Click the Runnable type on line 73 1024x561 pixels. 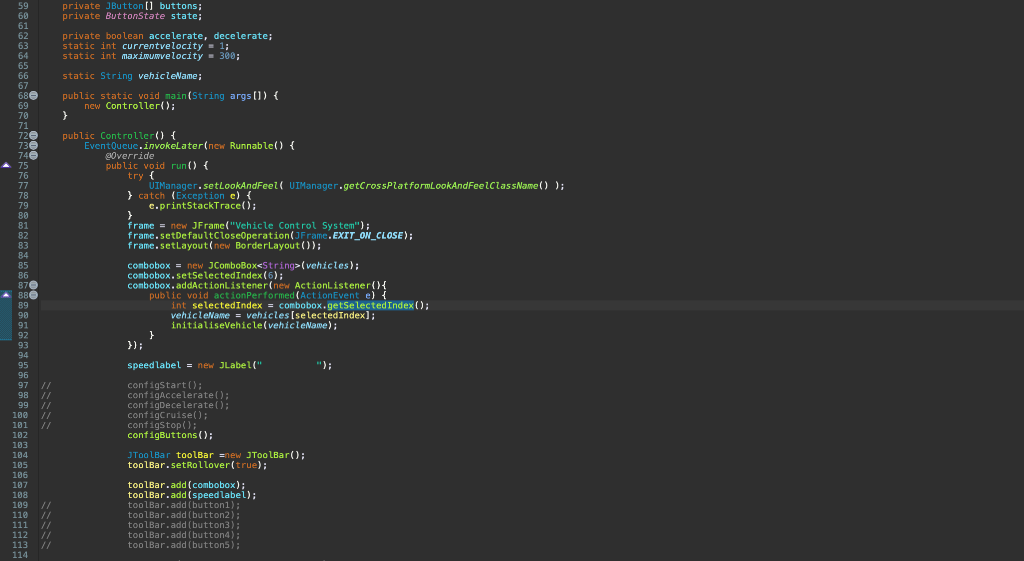click(251, 146)
